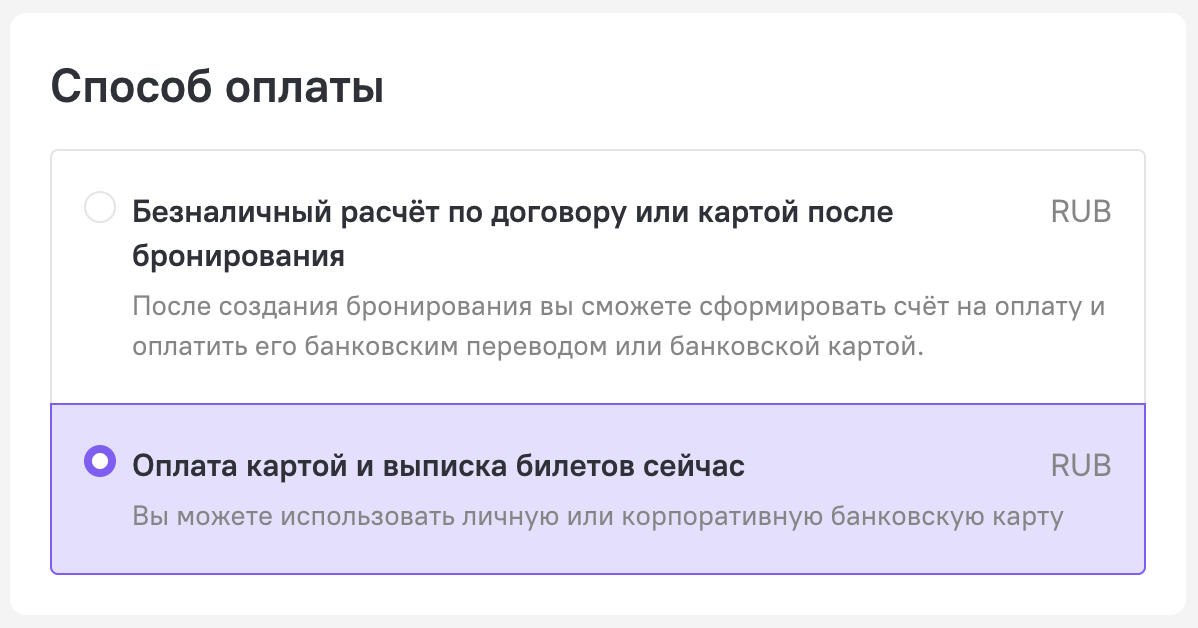This screenshot has height=628, width=1198.
Task: Select the empty radio for Безналичный расчёт
Action: (100, 208)
